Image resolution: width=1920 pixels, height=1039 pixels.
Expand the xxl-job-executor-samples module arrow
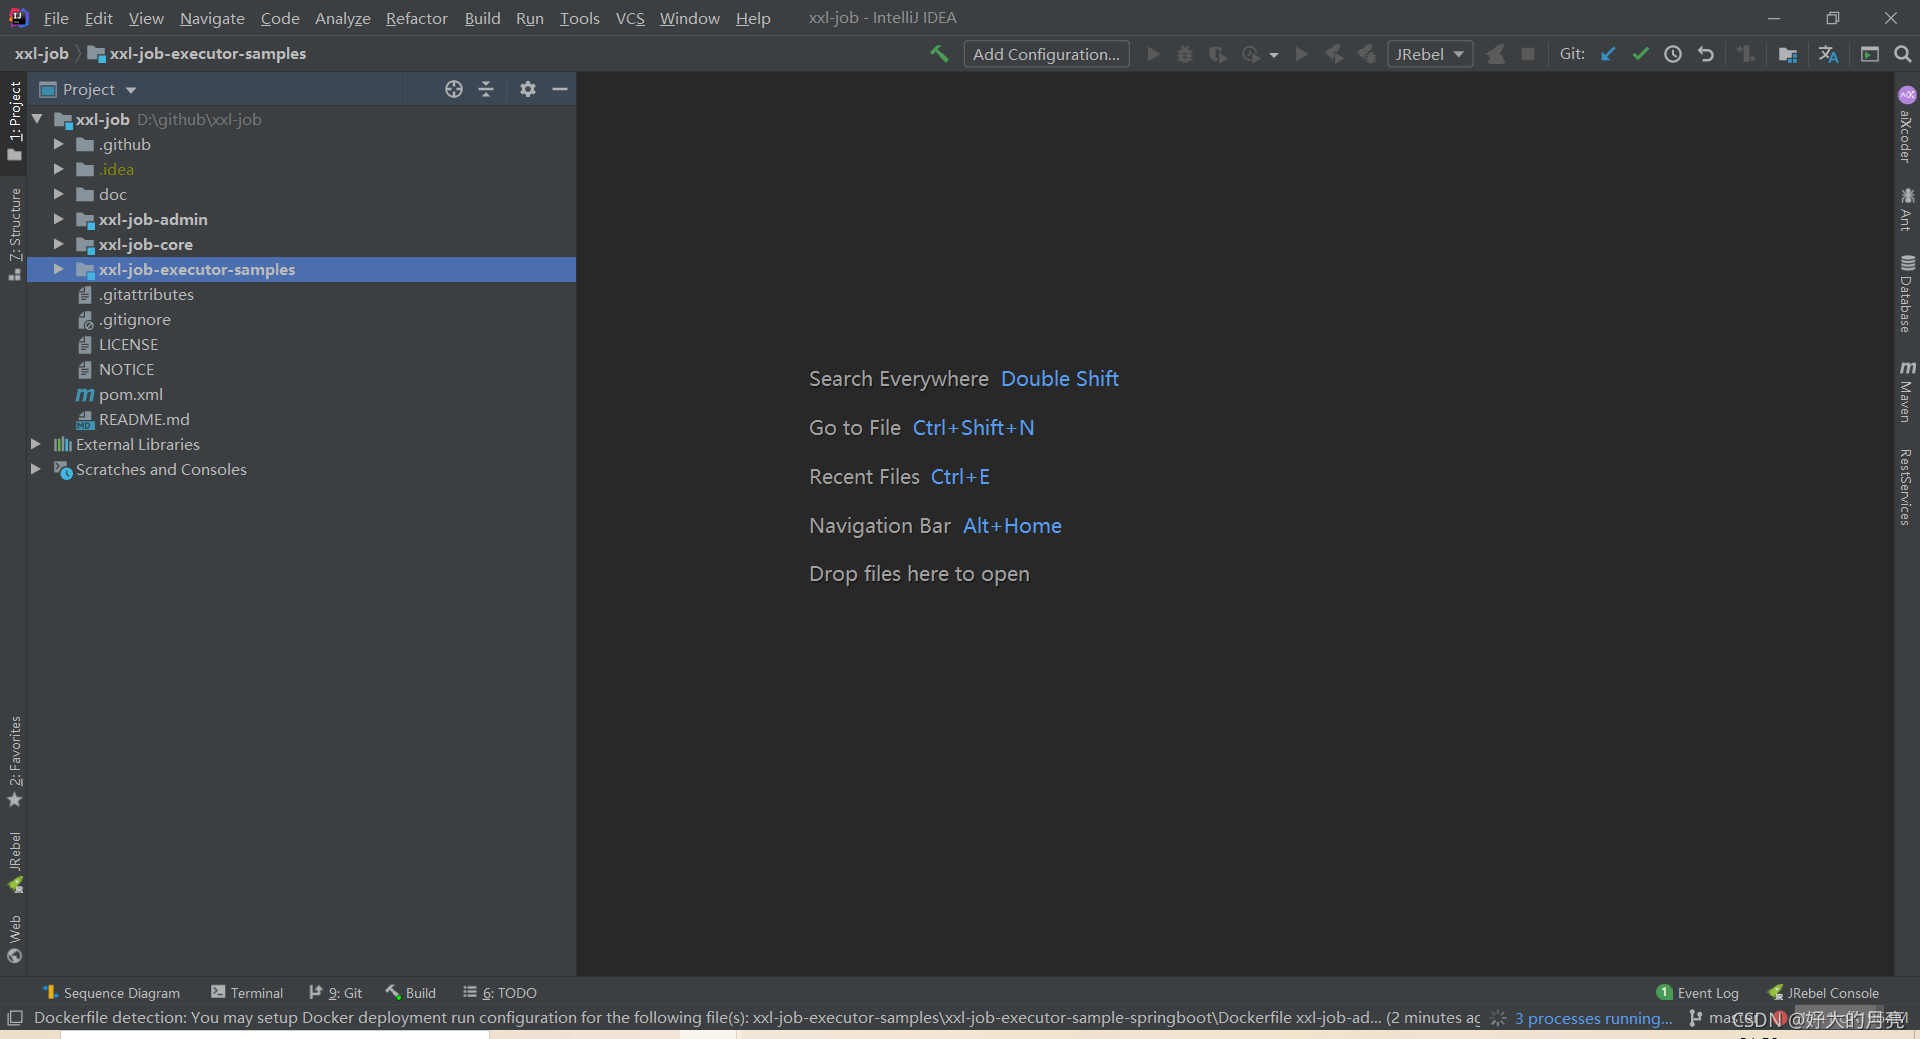pos(59,269)
